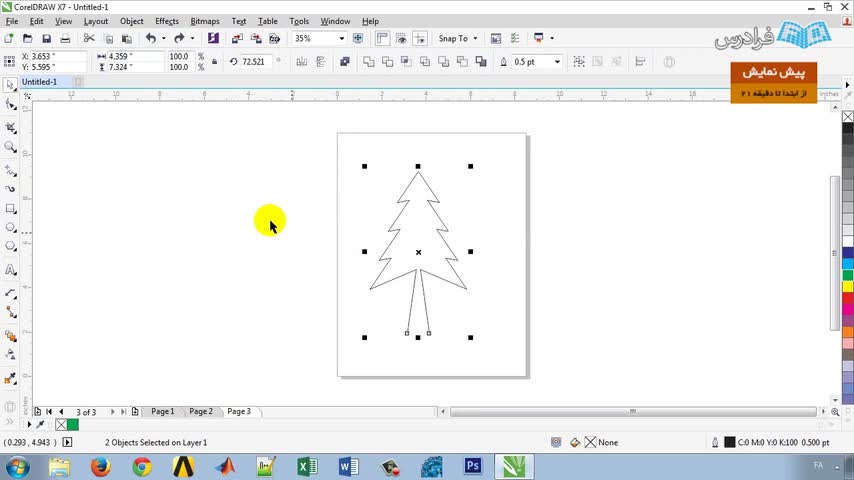Screen dimensions: 854x480
Task: Select the Untitled-1 document tab
Action: tap(39, 82)
